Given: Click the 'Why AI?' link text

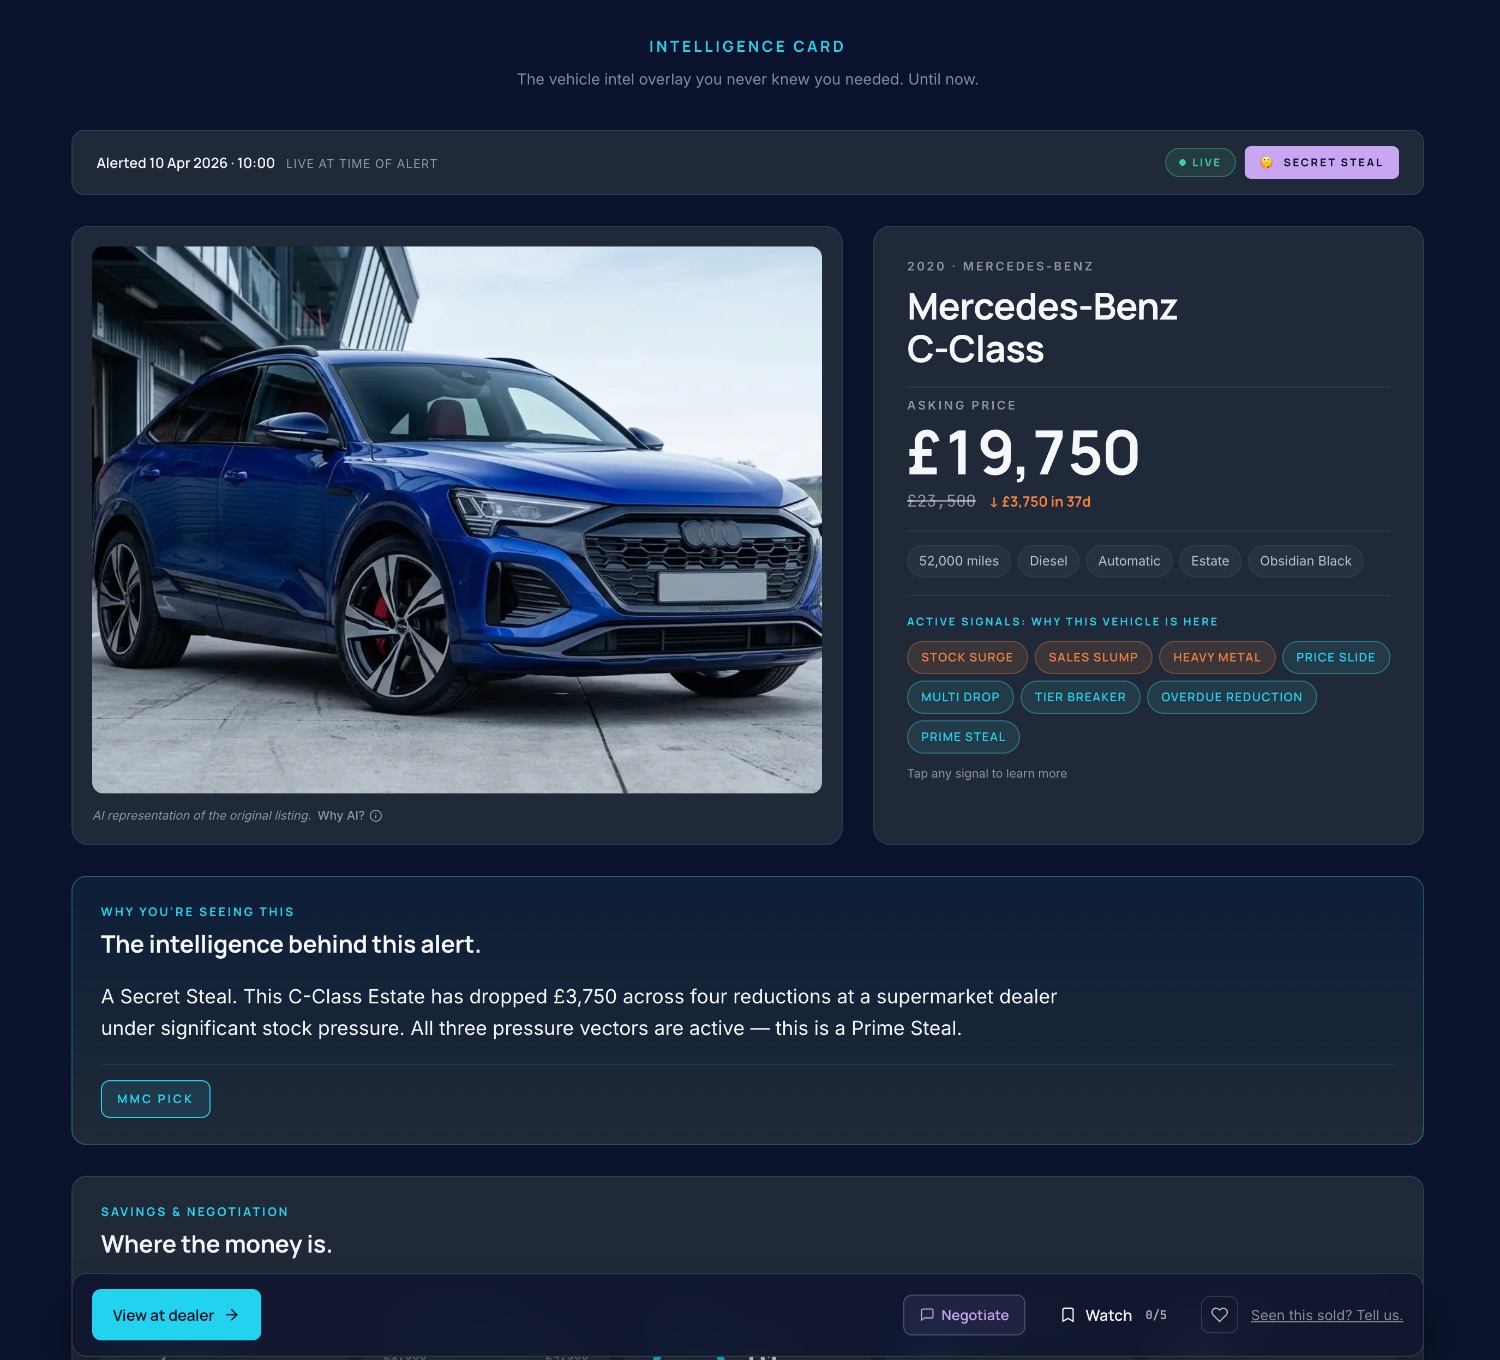Looking at the screenshot, I should [341, 816].
